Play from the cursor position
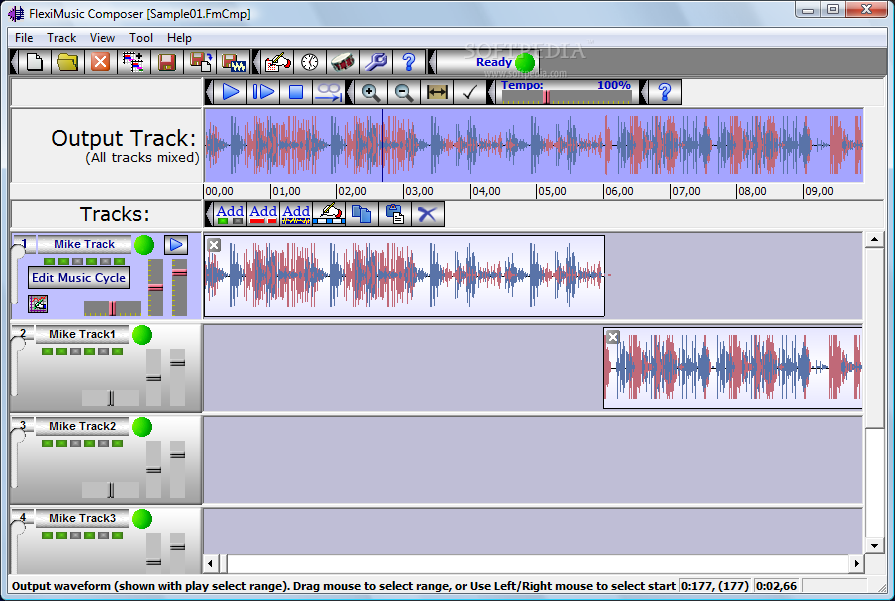The height and width of the screenshot is (601, 895). 263,92
